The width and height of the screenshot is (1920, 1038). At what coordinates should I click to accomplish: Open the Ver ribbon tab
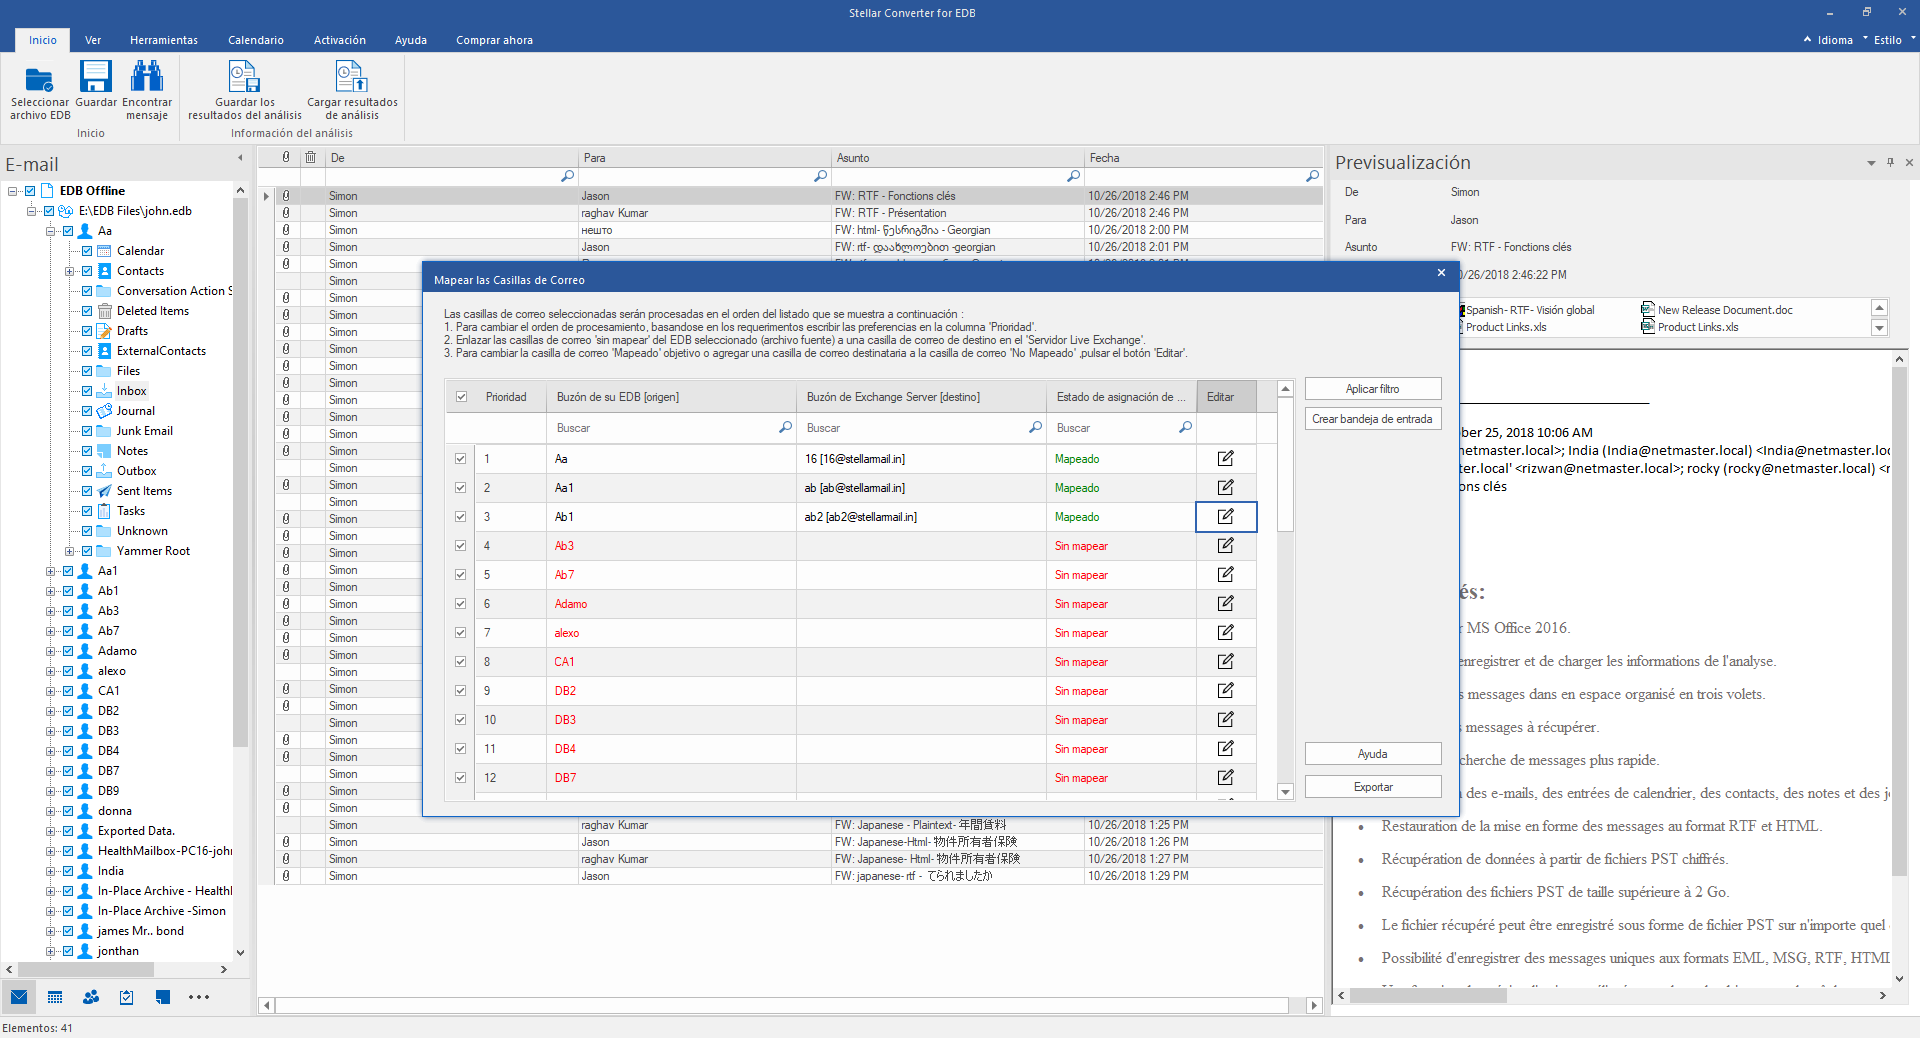coord(93,40)
